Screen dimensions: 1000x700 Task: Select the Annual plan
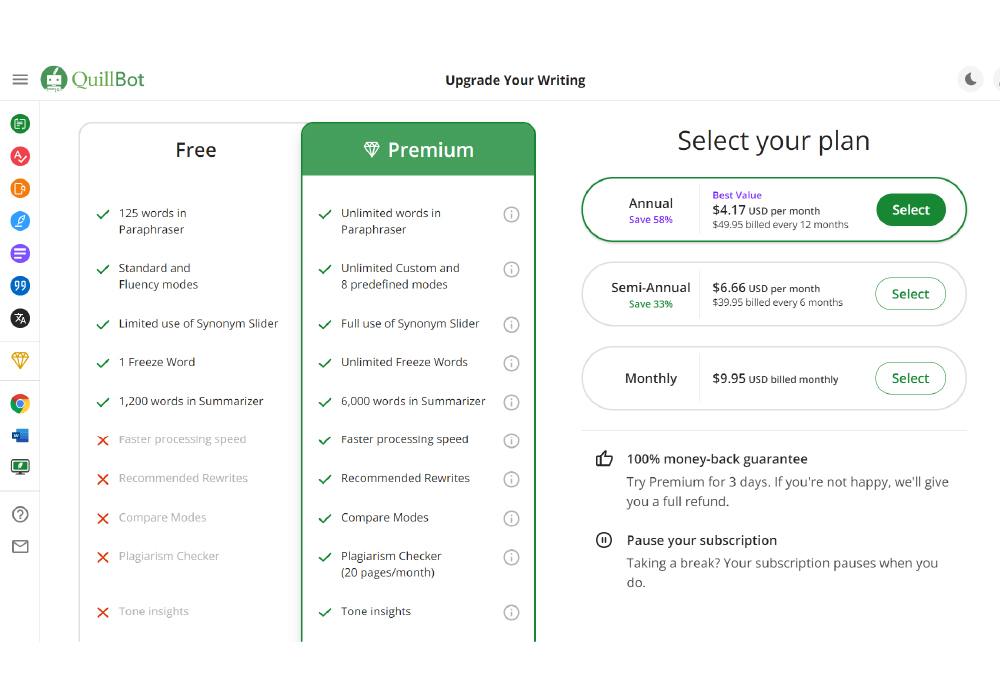point(910,210)
